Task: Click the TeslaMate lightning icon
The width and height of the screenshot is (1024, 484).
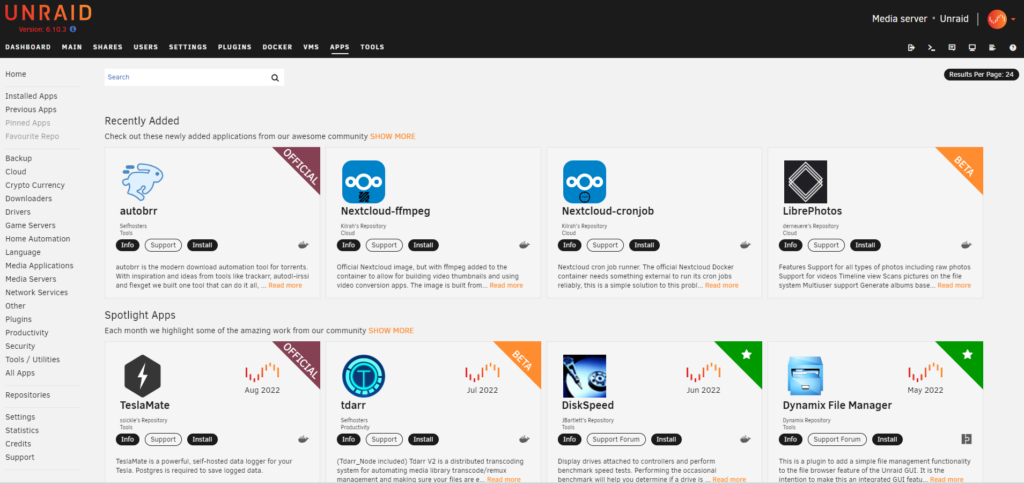Action: click(x=142, y=376)
